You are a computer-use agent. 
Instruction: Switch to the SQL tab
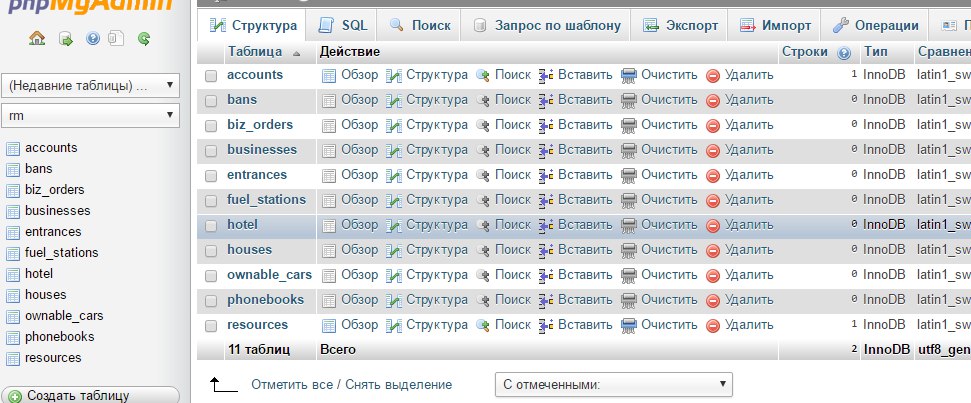point(342,25)
